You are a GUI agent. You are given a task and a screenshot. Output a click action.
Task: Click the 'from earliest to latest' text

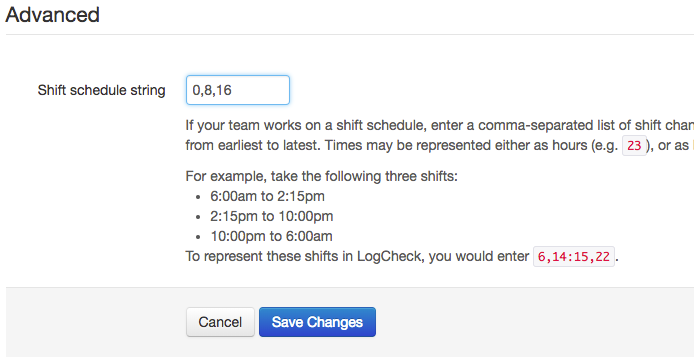pos(252,145)
